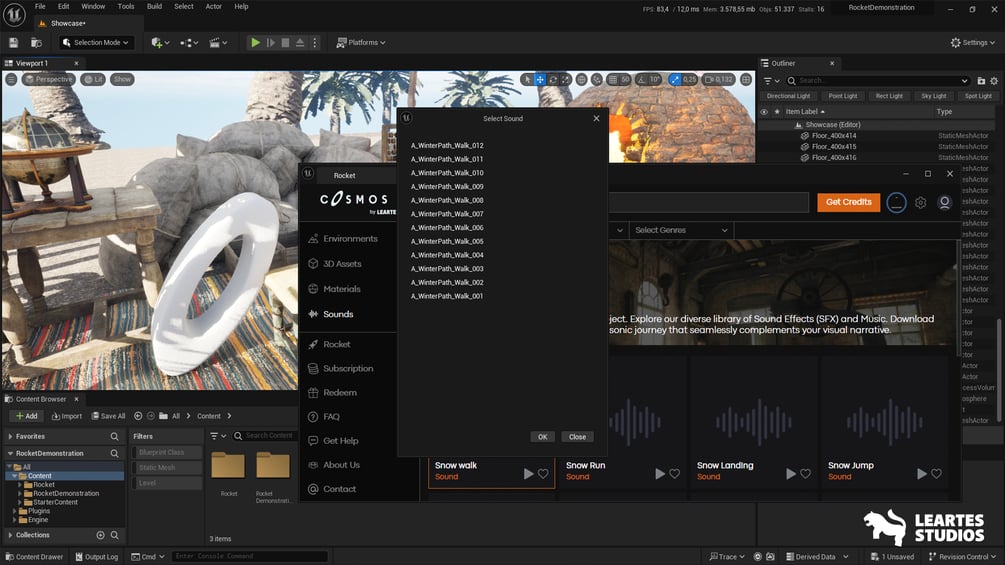
Task: Open play options three-dot menu
Action: point(315,42)
